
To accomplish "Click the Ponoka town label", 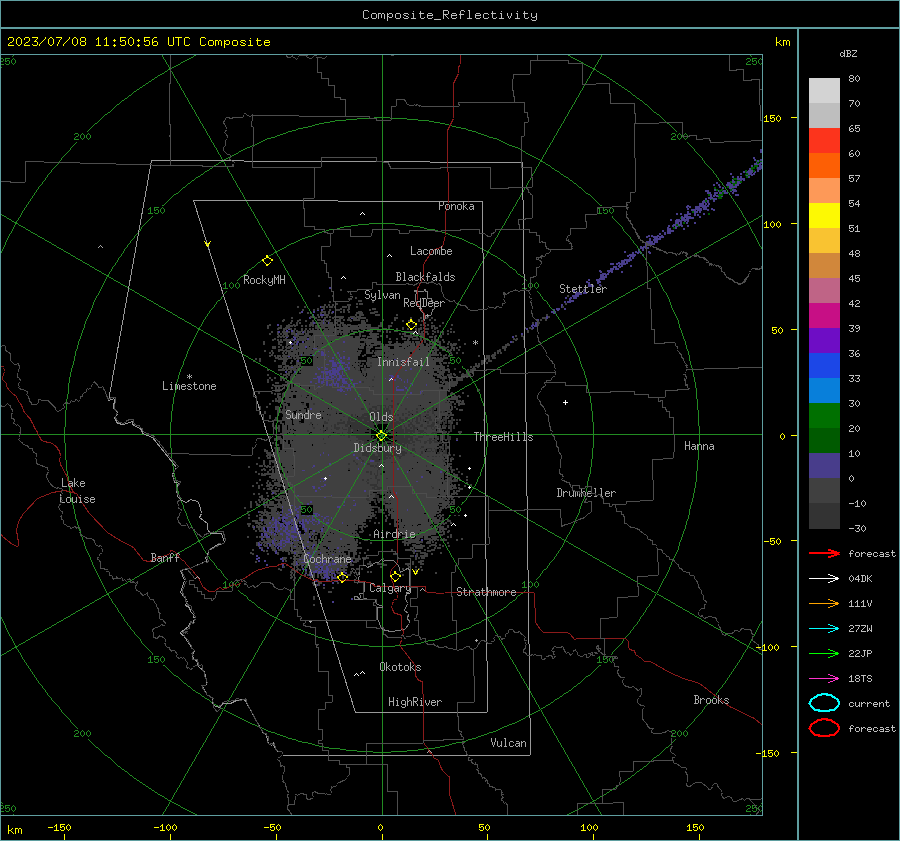I will pyautogui.click(x=456, y=206).
